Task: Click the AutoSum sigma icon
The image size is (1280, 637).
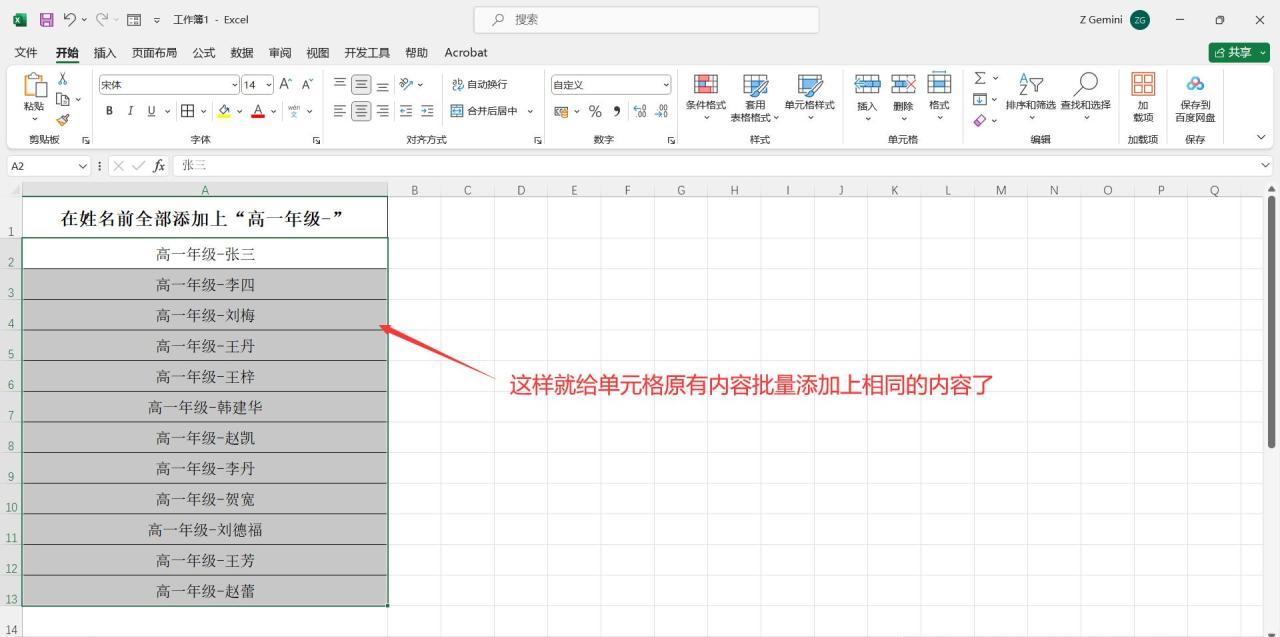Action: (980, 78)
